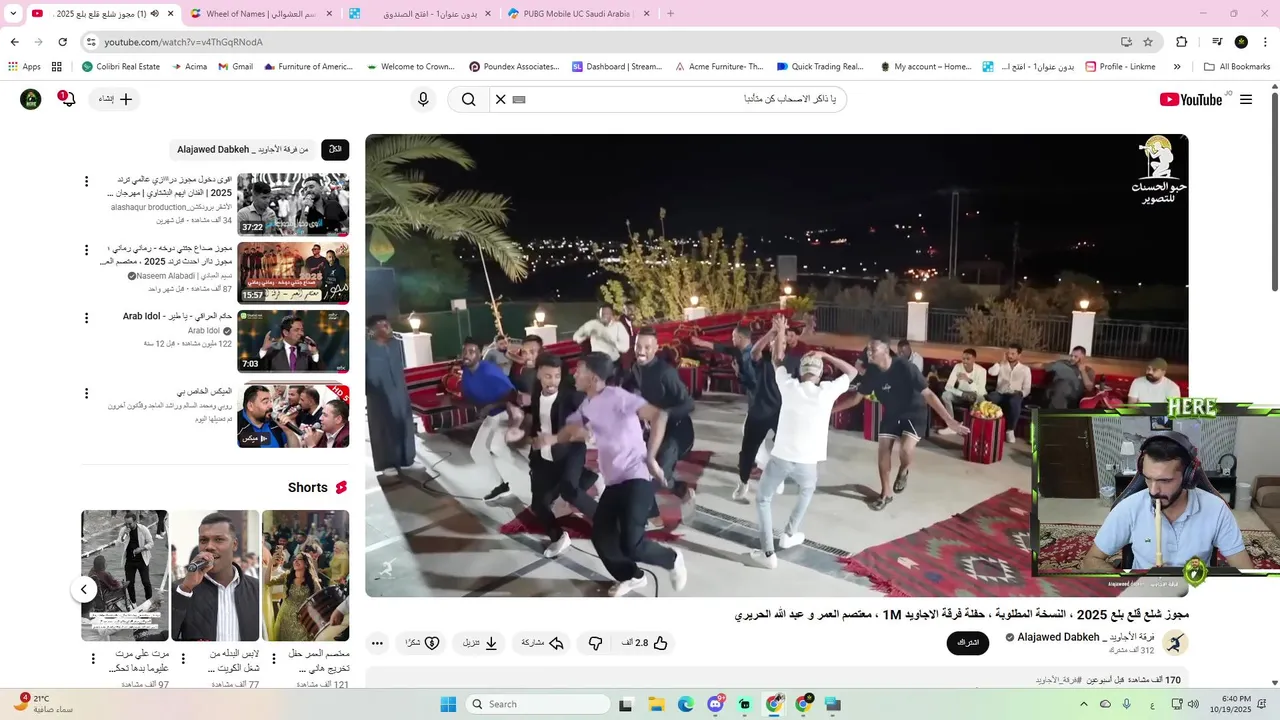1280x720 pixels.
Task: Open the ميكس mix playlist thumbnail
Action: point(293,416)
